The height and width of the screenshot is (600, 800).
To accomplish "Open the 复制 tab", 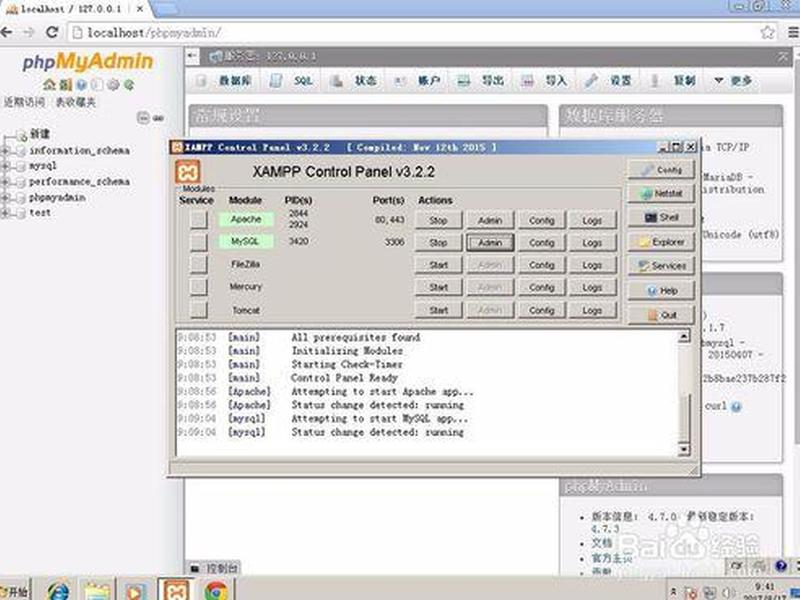I will [x=672, y=81].
